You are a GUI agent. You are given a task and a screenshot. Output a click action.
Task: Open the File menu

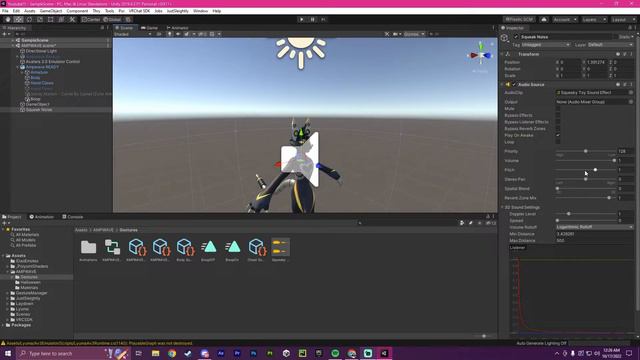(x=5, y=11)
